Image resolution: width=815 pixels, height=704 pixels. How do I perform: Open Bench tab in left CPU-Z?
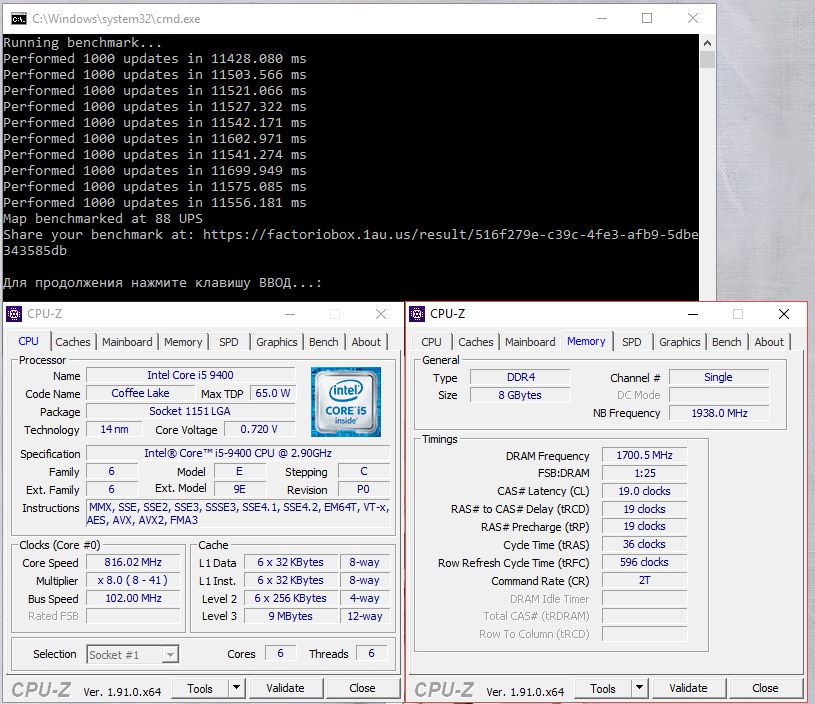click(x=323, y=342)
